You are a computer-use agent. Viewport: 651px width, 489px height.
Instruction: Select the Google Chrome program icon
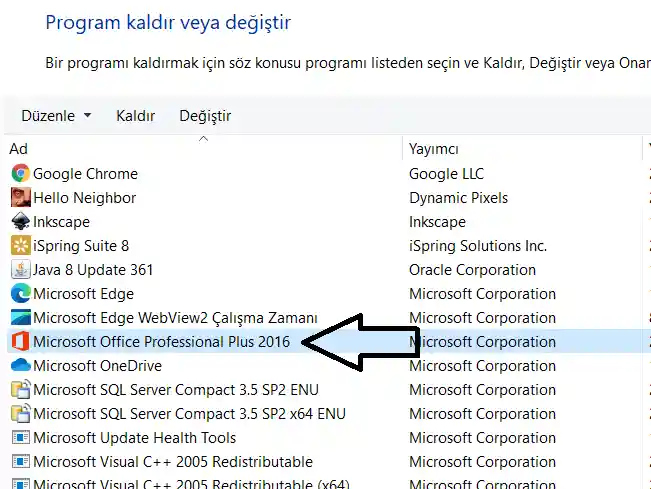[x=20, y=173]
